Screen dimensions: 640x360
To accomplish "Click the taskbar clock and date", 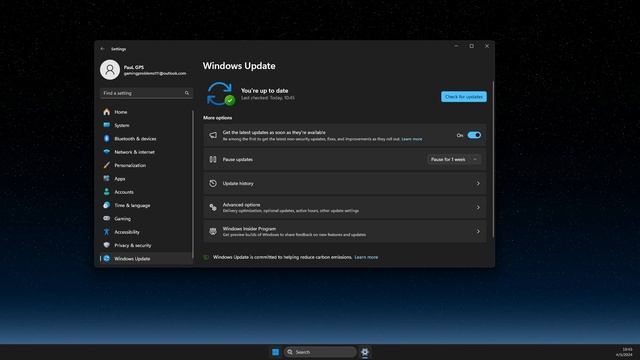I will tap(624, 352).
